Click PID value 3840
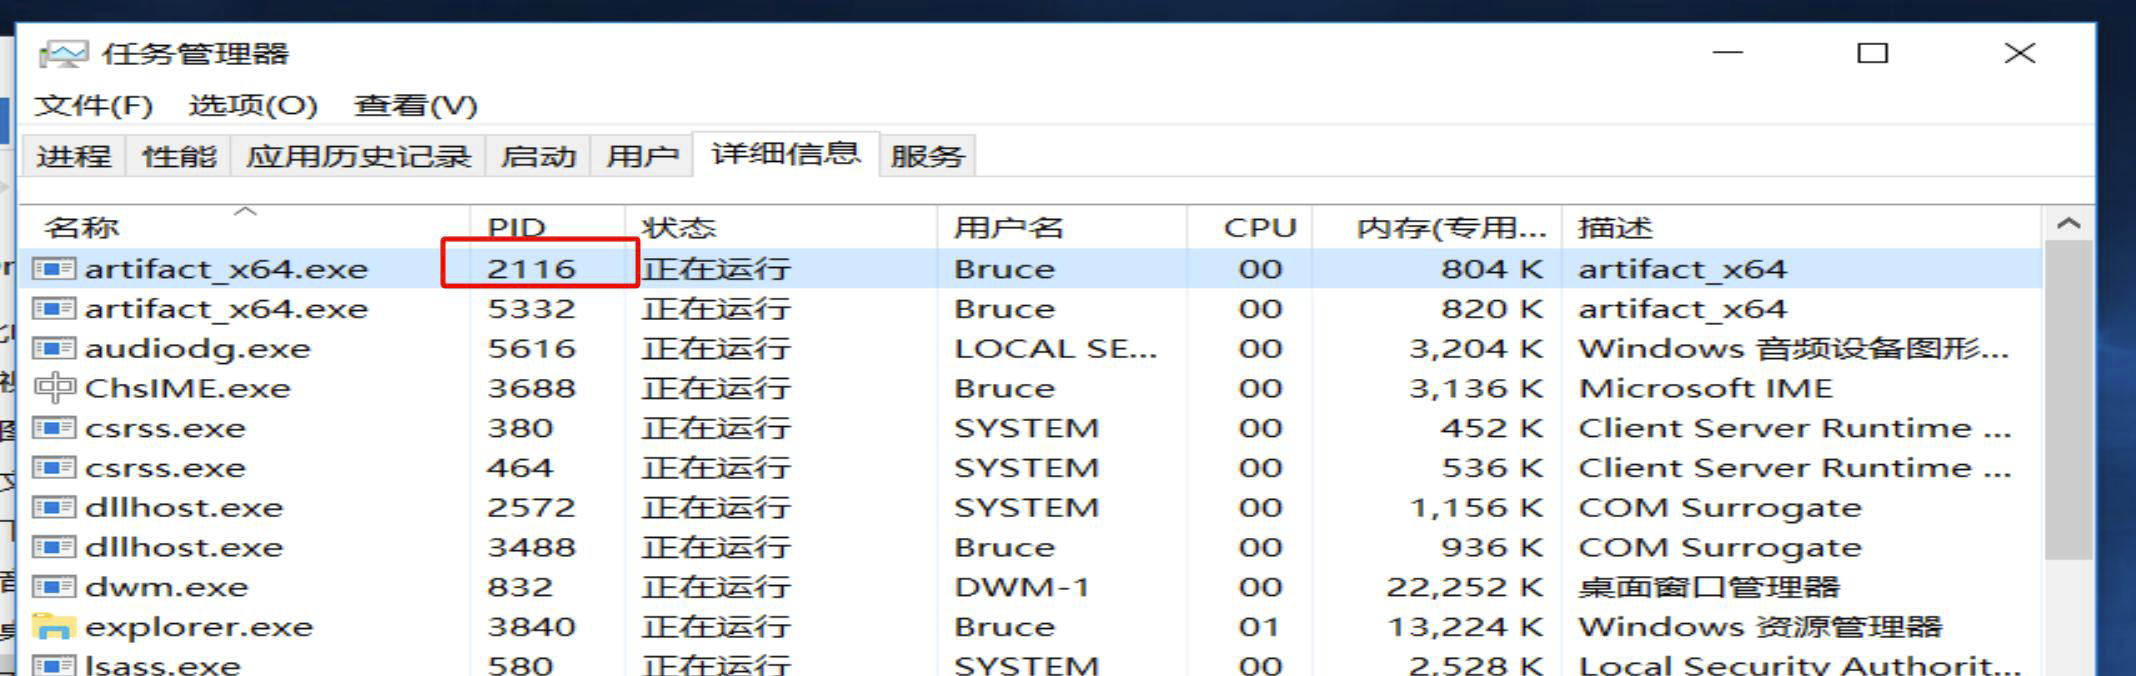Image resolution: width=2136 pixels, height=676 pixels. (531, 627)
